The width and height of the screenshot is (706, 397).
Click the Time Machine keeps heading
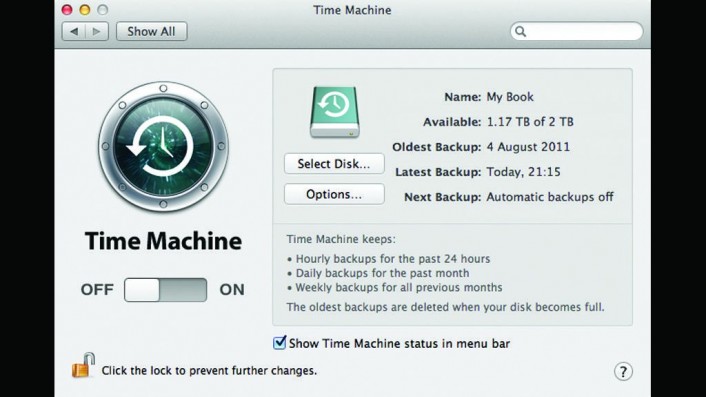point(341,239)
